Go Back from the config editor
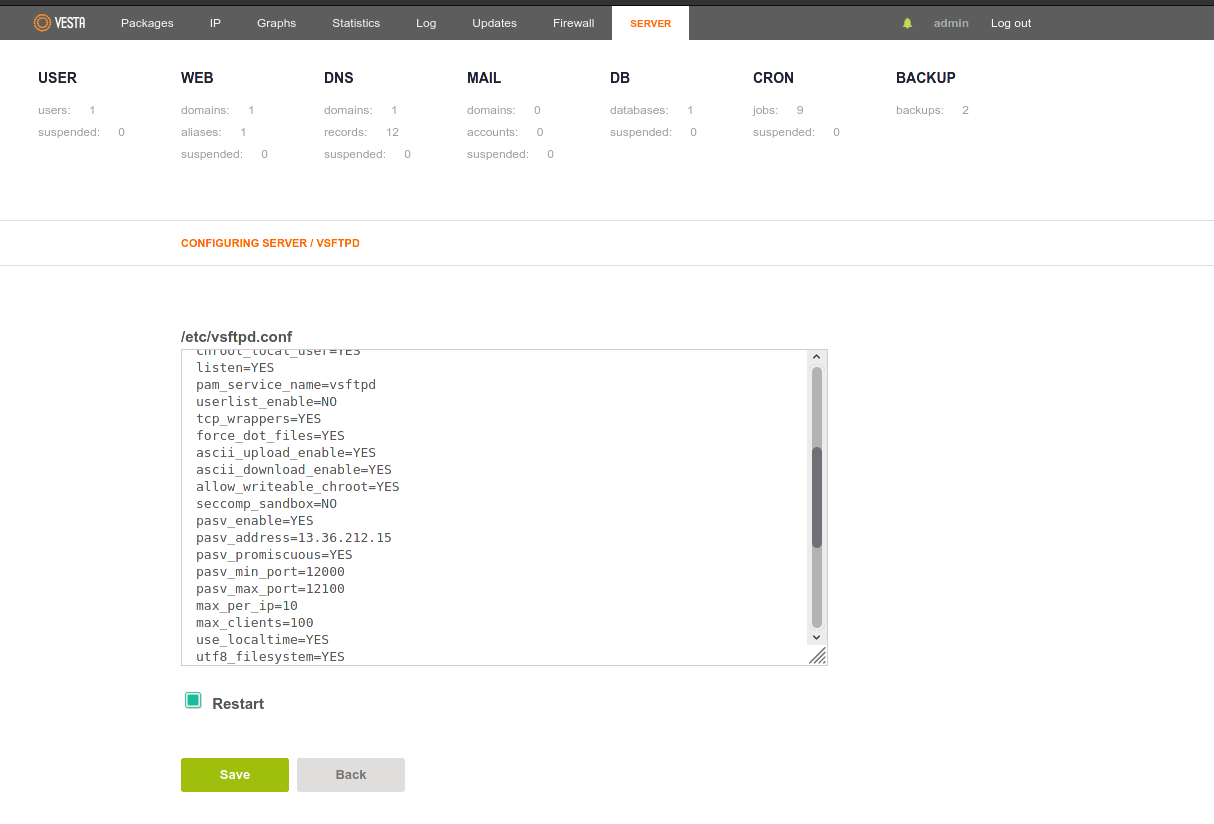The width and height of the screenshot is (1214, 824). [350, 774]
